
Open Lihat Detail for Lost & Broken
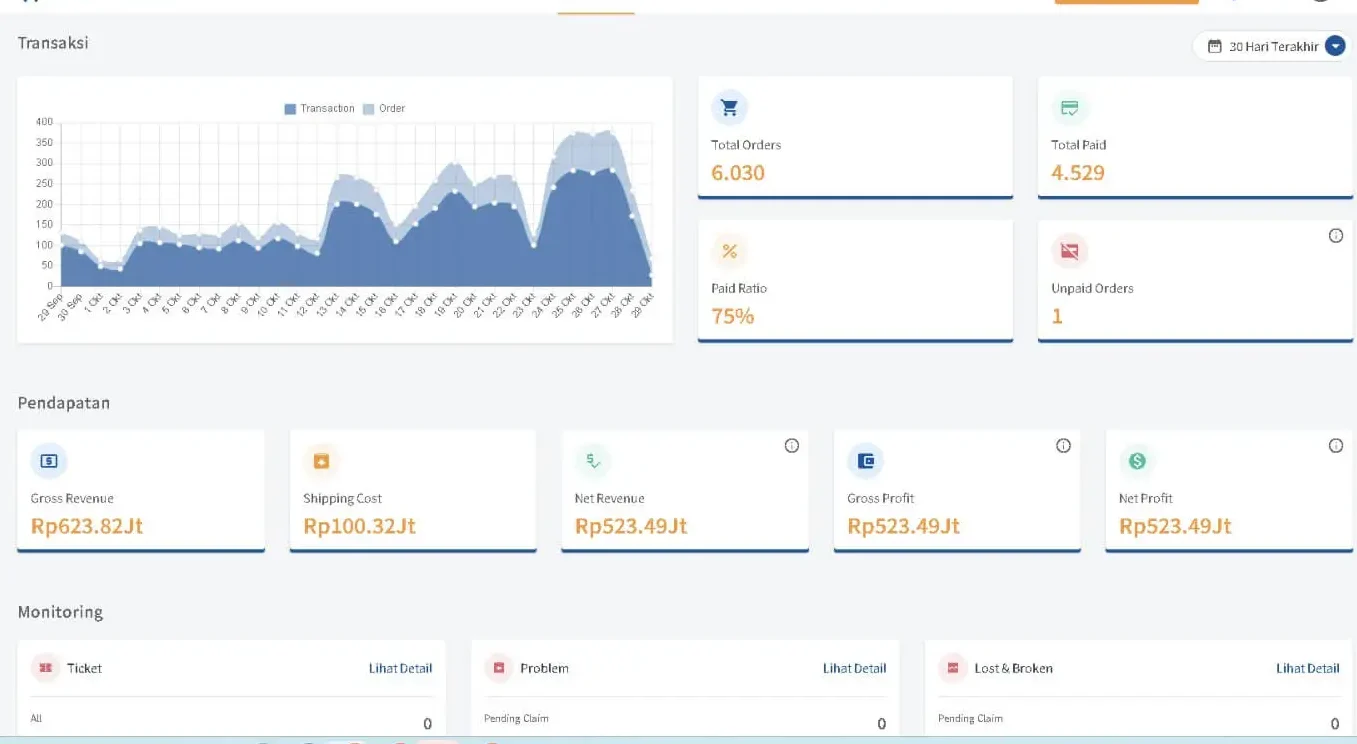1307,668
